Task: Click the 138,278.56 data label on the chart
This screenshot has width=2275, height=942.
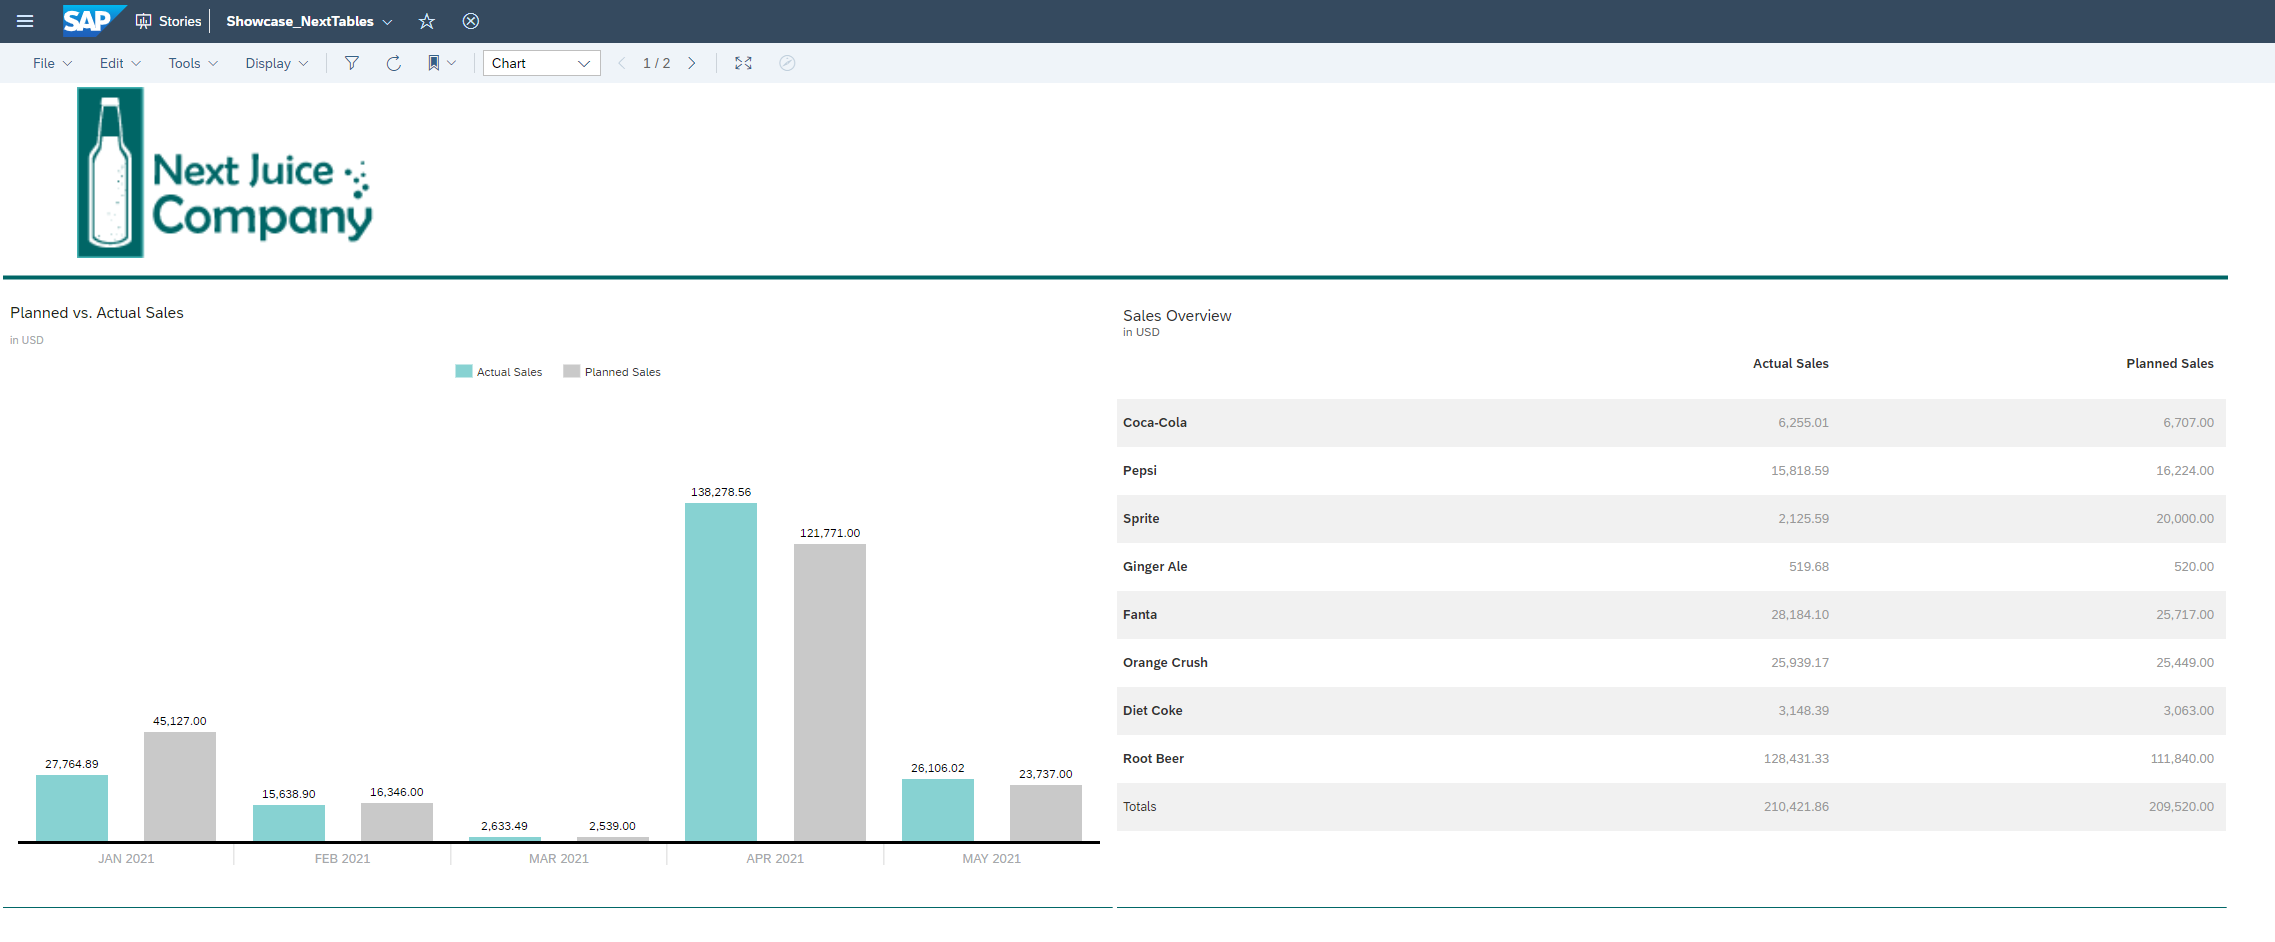Action: tap(721, 492)
